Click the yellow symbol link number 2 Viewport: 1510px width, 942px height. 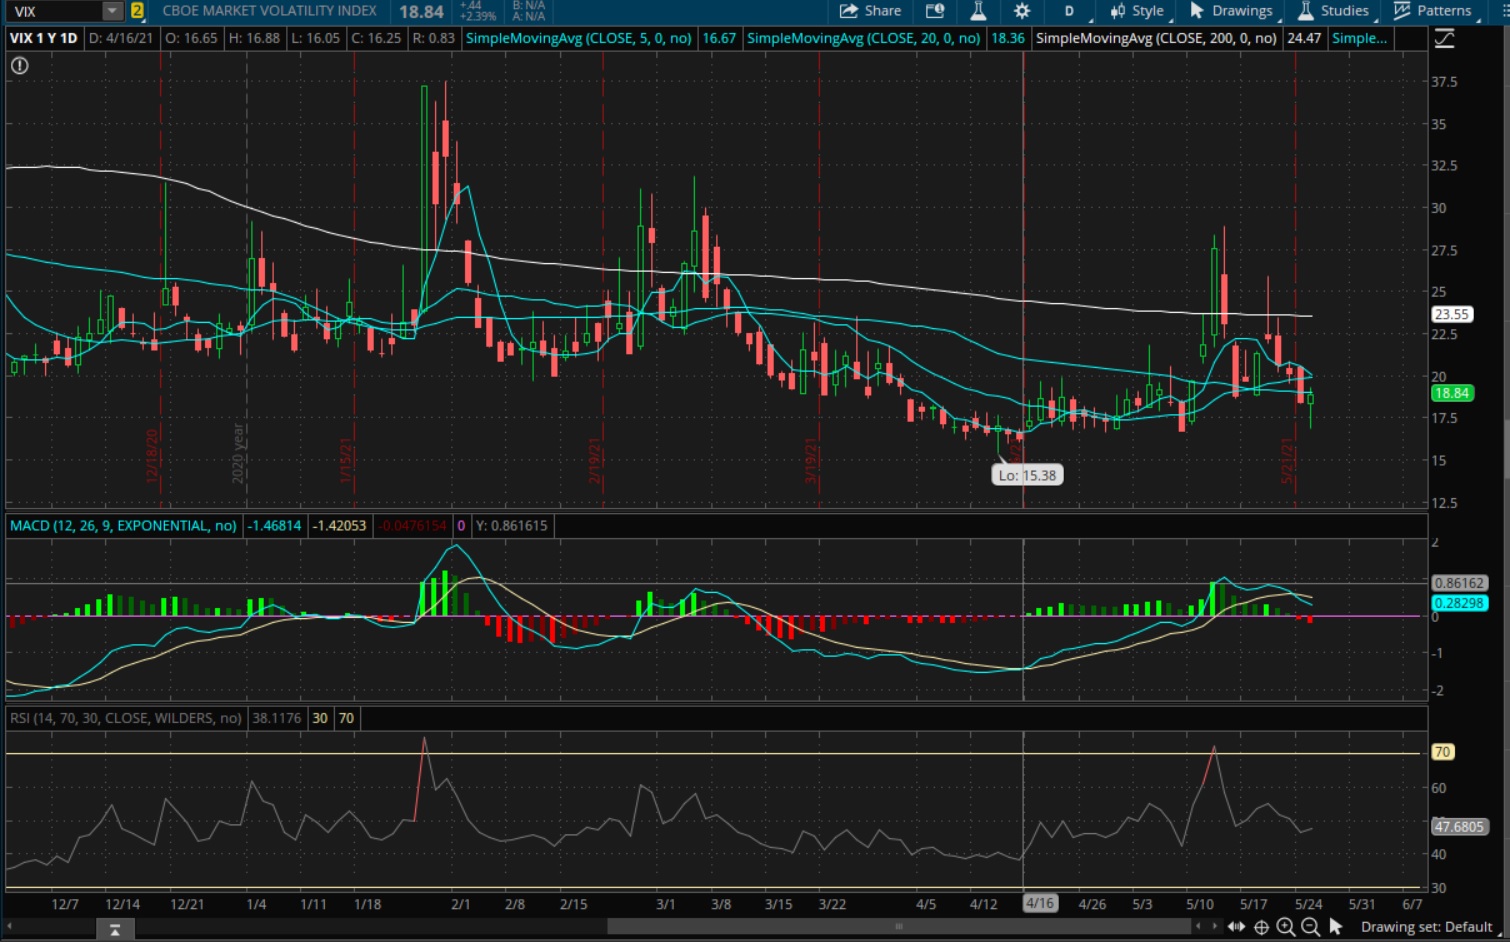pyautogui.click(x=137, y=11)
